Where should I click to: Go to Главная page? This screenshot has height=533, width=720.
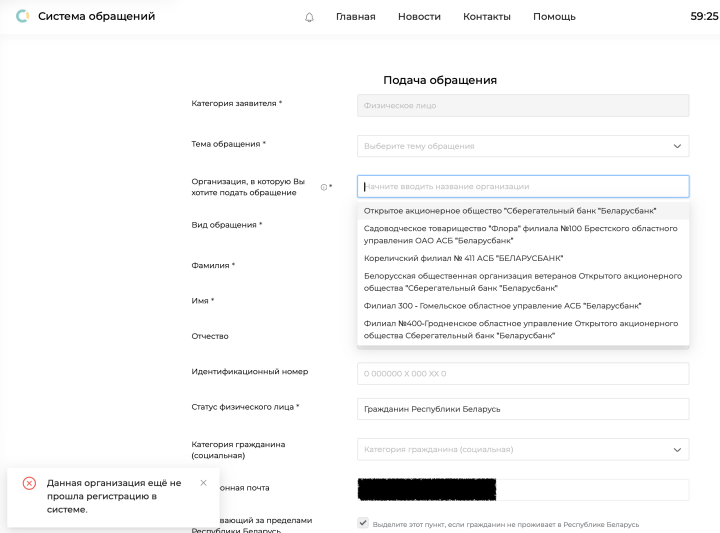tap(355, 17)
